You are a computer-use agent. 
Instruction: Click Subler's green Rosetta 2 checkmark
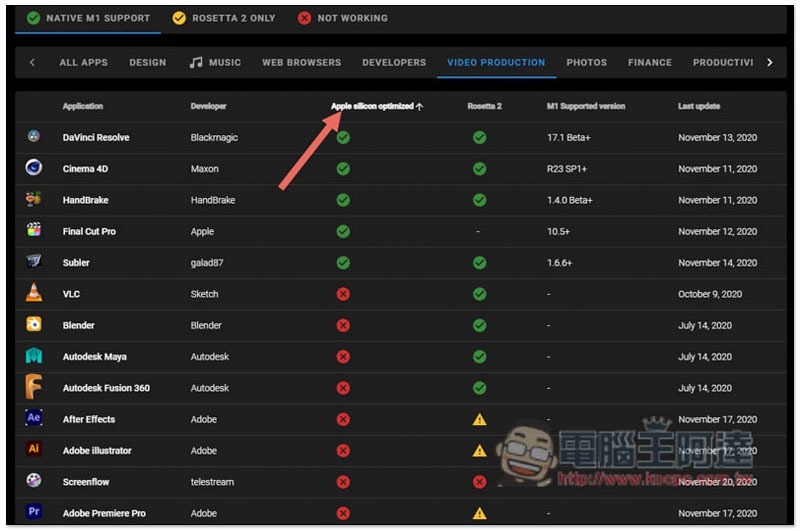479,263
